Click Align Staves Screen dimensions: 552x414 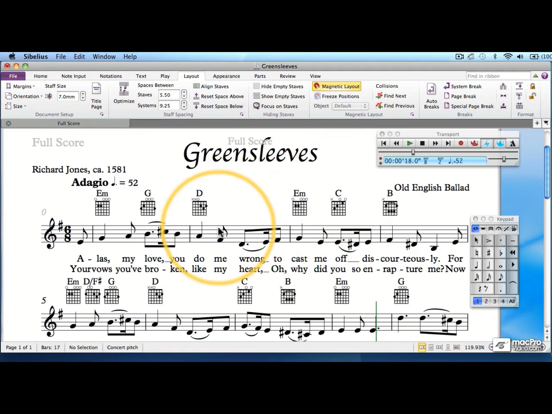click(x=211, y=86)
